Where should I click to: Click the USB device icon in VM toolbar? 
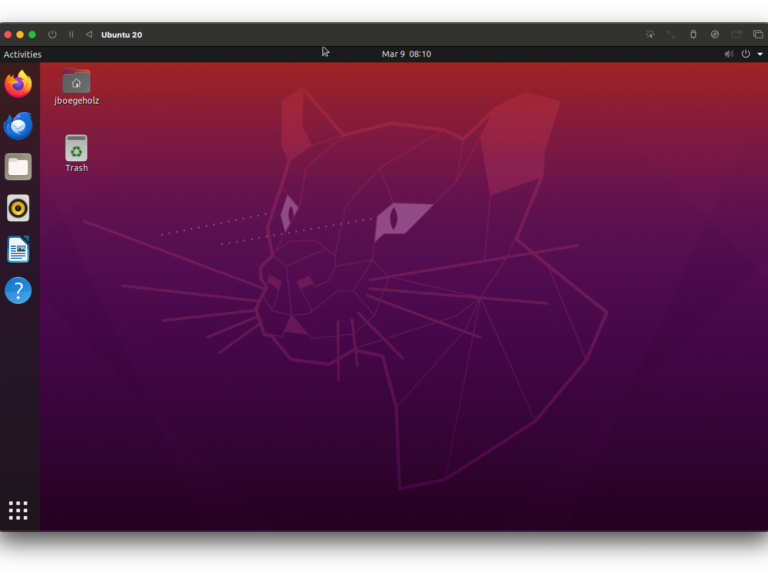coord(694,34)
